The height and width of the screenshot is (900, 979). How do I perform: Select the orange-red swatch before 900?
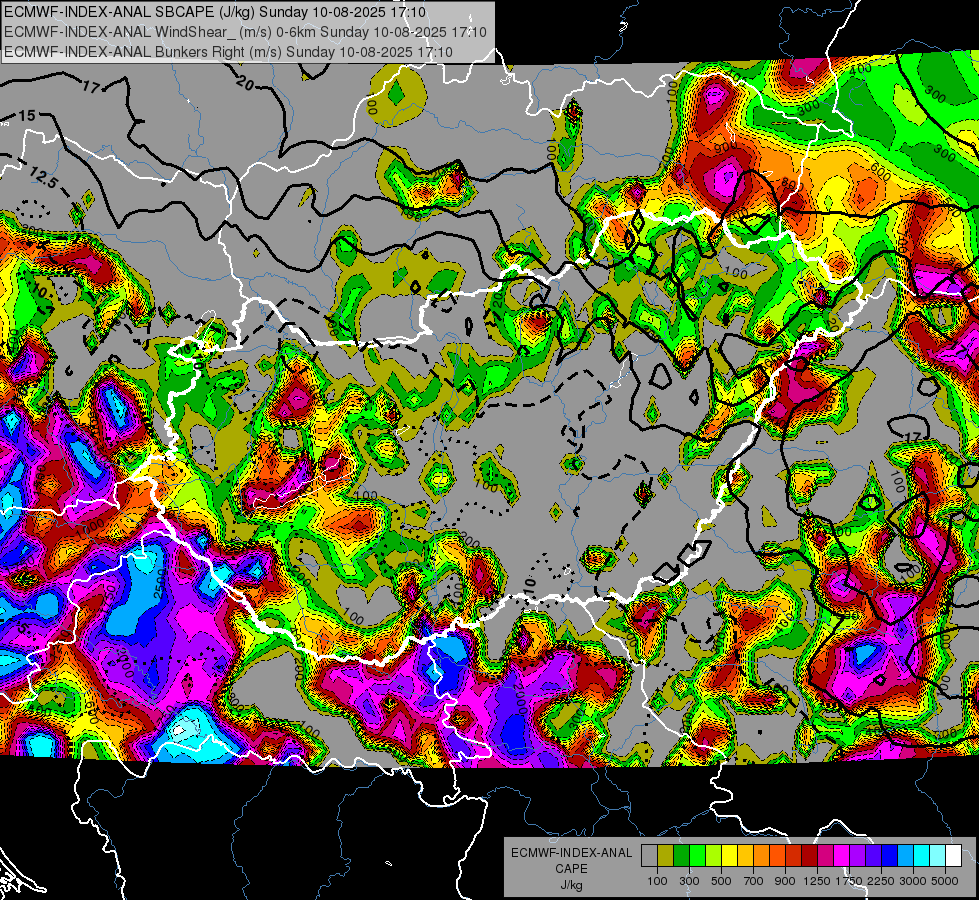coord(777,856)
